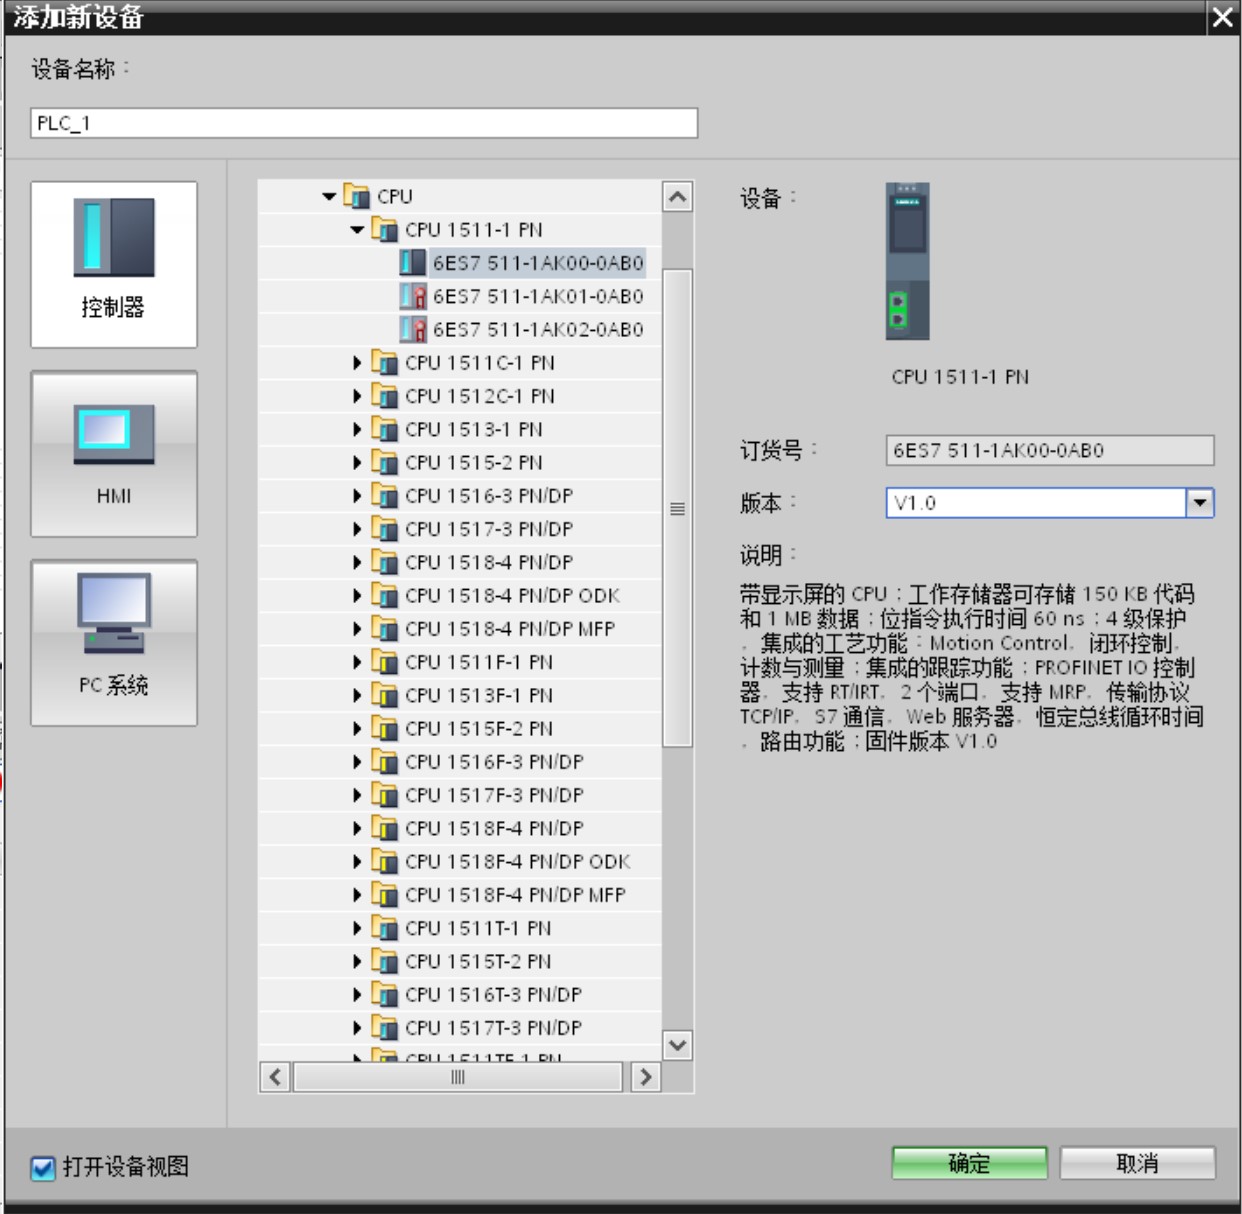
Task: Expand the CPU 1511C-1 PN node
Action: coord(357,362)
